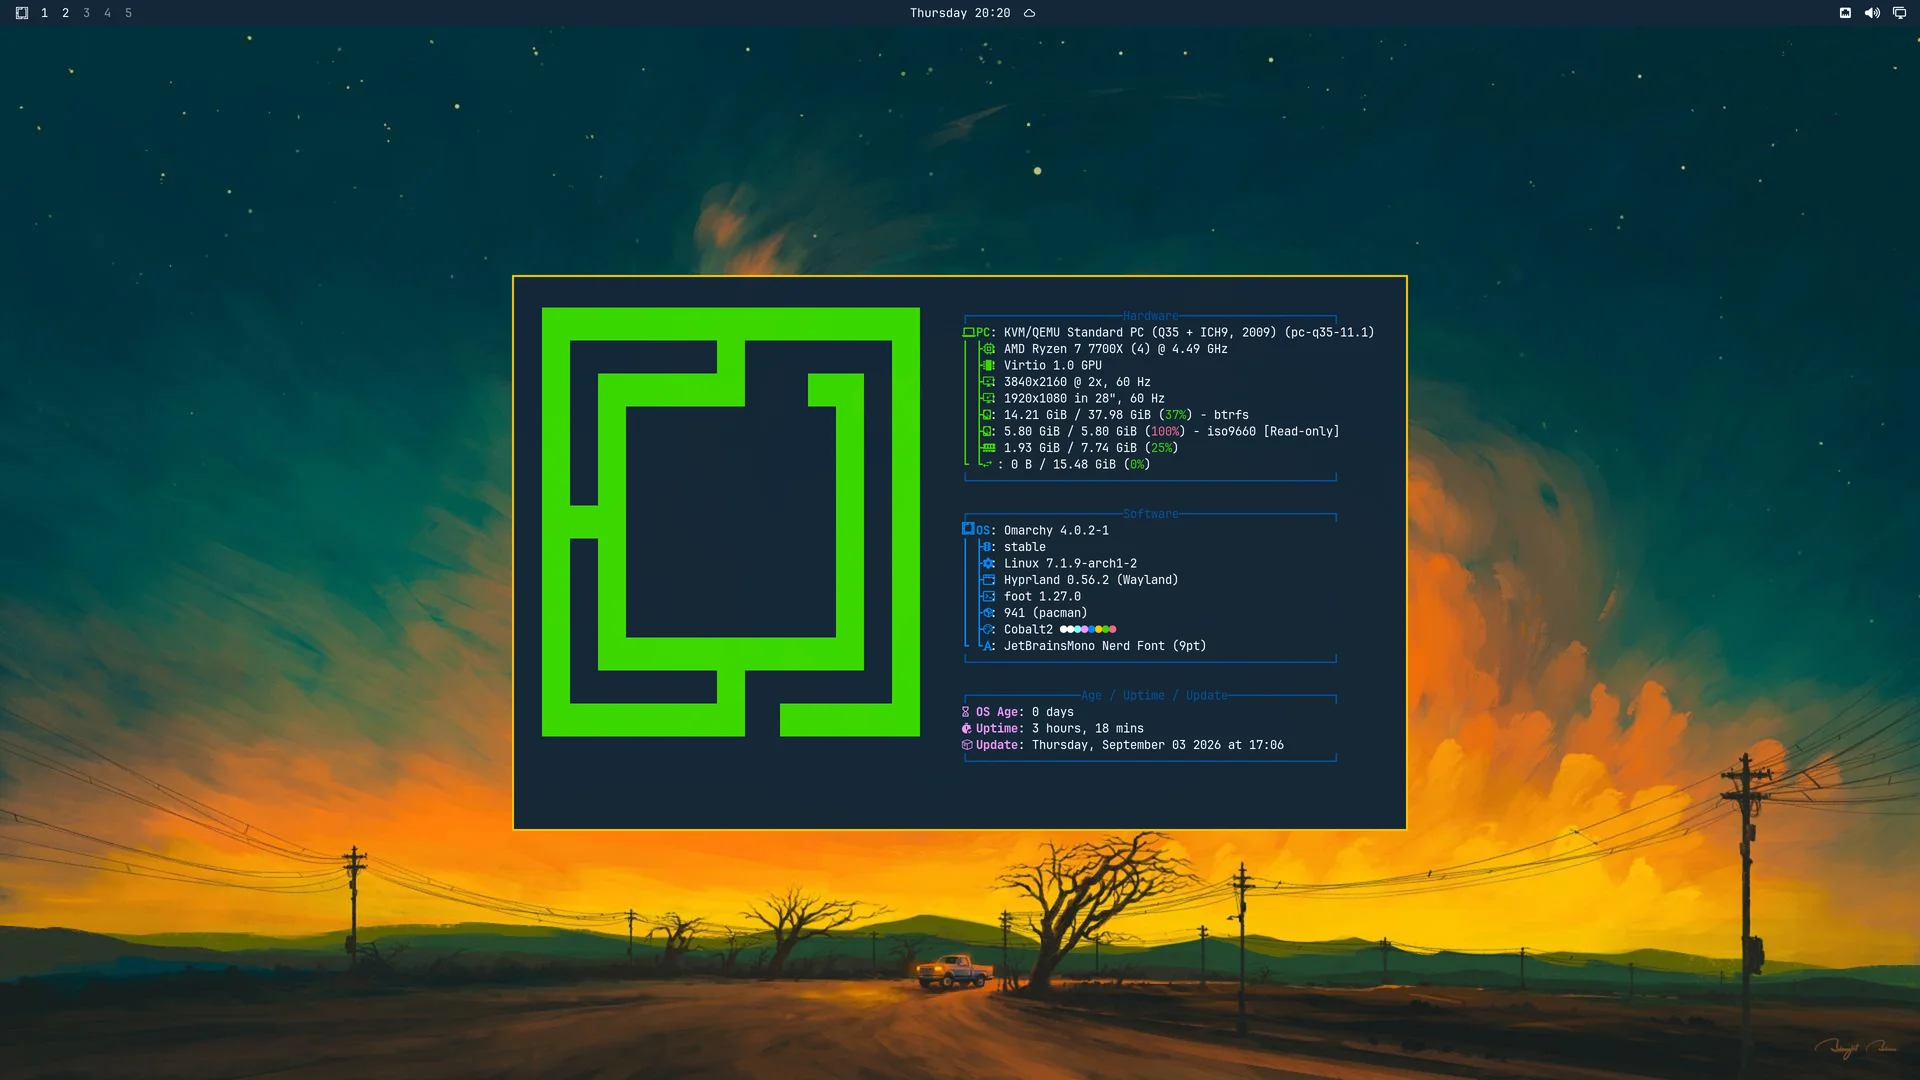Open the volume speaker icon
The height and width of the screenshot is (1080, 1920).
[1872, 13]
